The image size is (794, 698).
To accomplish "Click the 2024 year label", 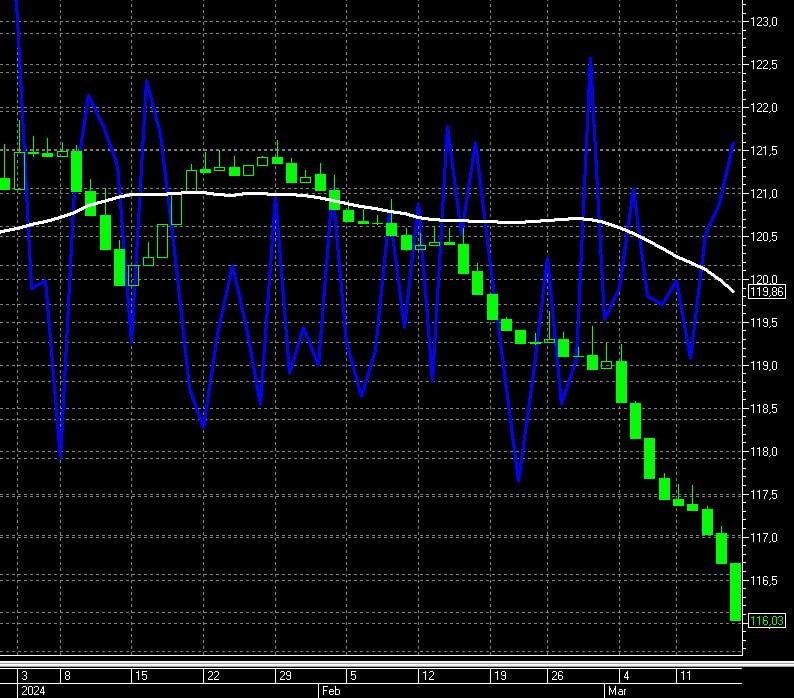I will [33, 691].
